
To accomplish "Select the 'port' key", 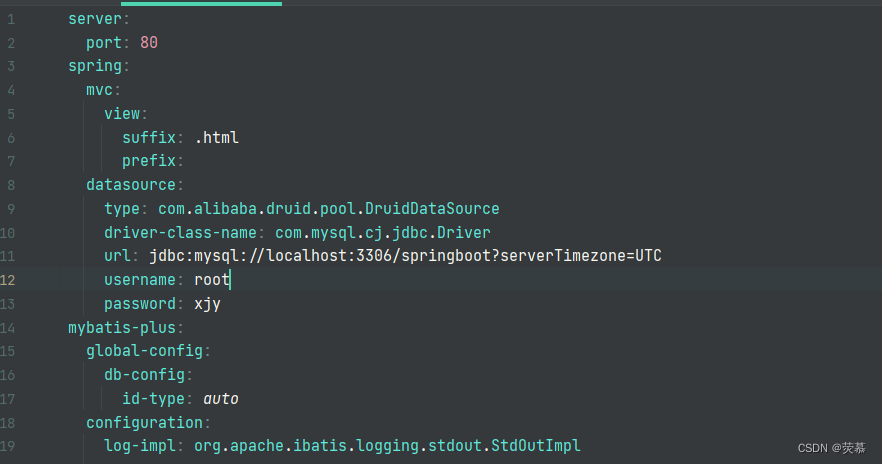I will [104, 43].
